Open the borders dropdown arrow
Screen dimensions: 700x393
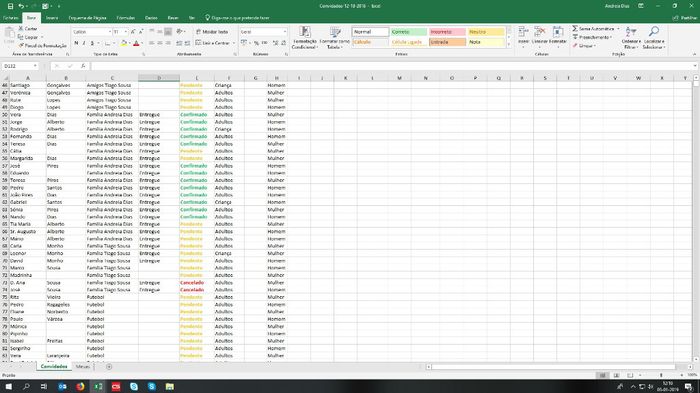pyautogui.click(x=113, y=43)
